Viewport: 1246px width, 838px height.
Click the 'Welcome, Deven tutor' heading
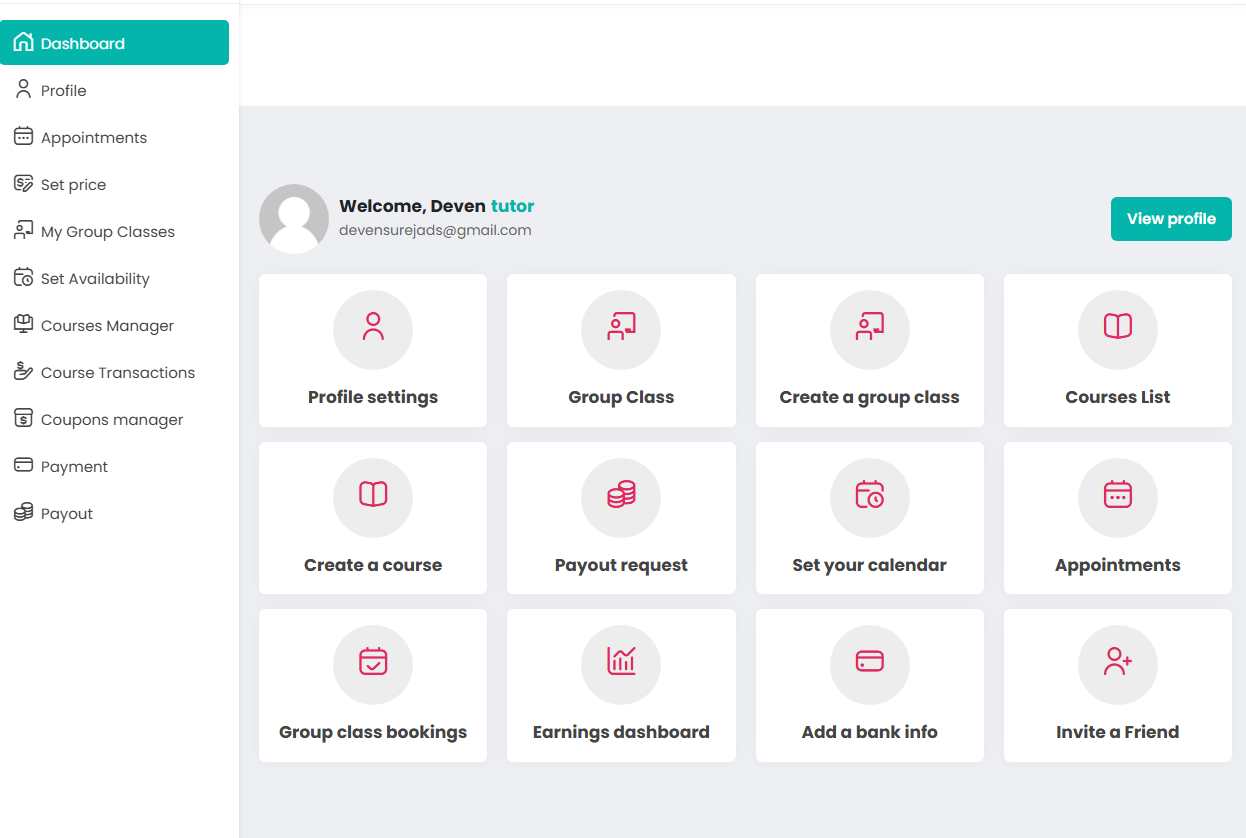(437, 206)
